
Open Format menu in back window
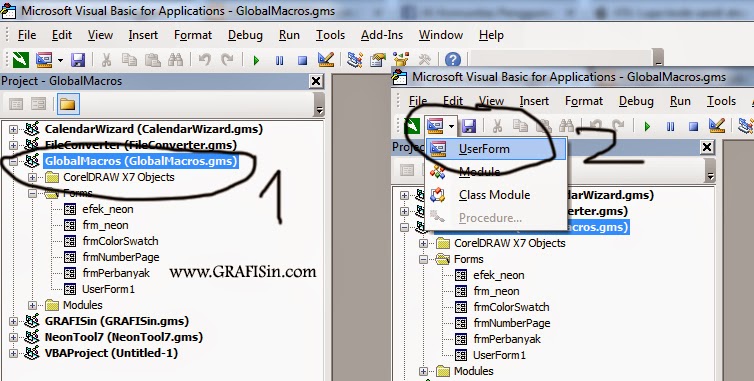click(193, 35)
